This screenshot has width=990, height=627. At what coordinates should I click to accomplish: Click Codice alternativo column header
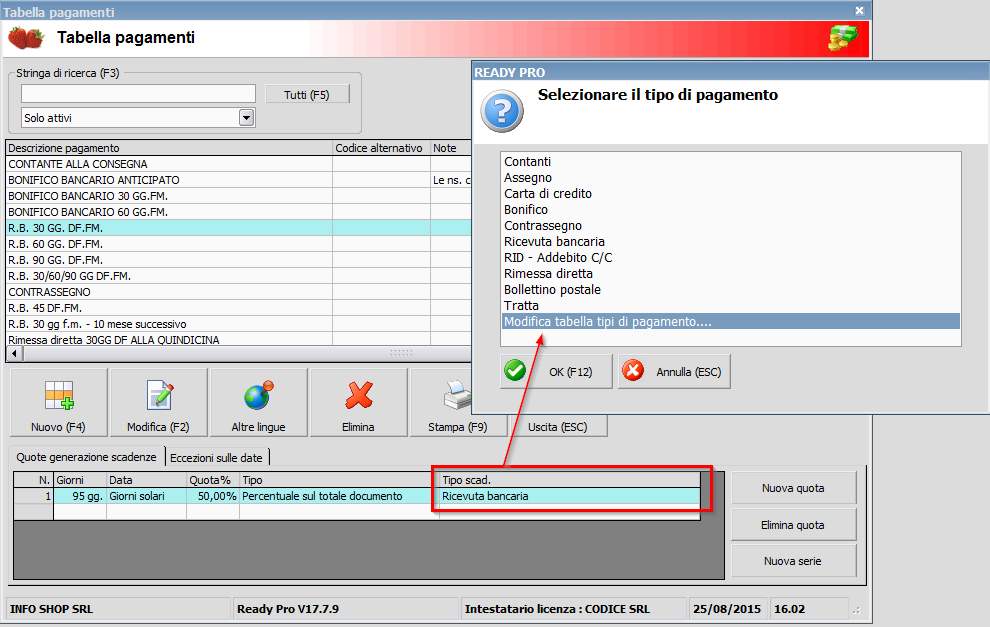click(381, 148)
